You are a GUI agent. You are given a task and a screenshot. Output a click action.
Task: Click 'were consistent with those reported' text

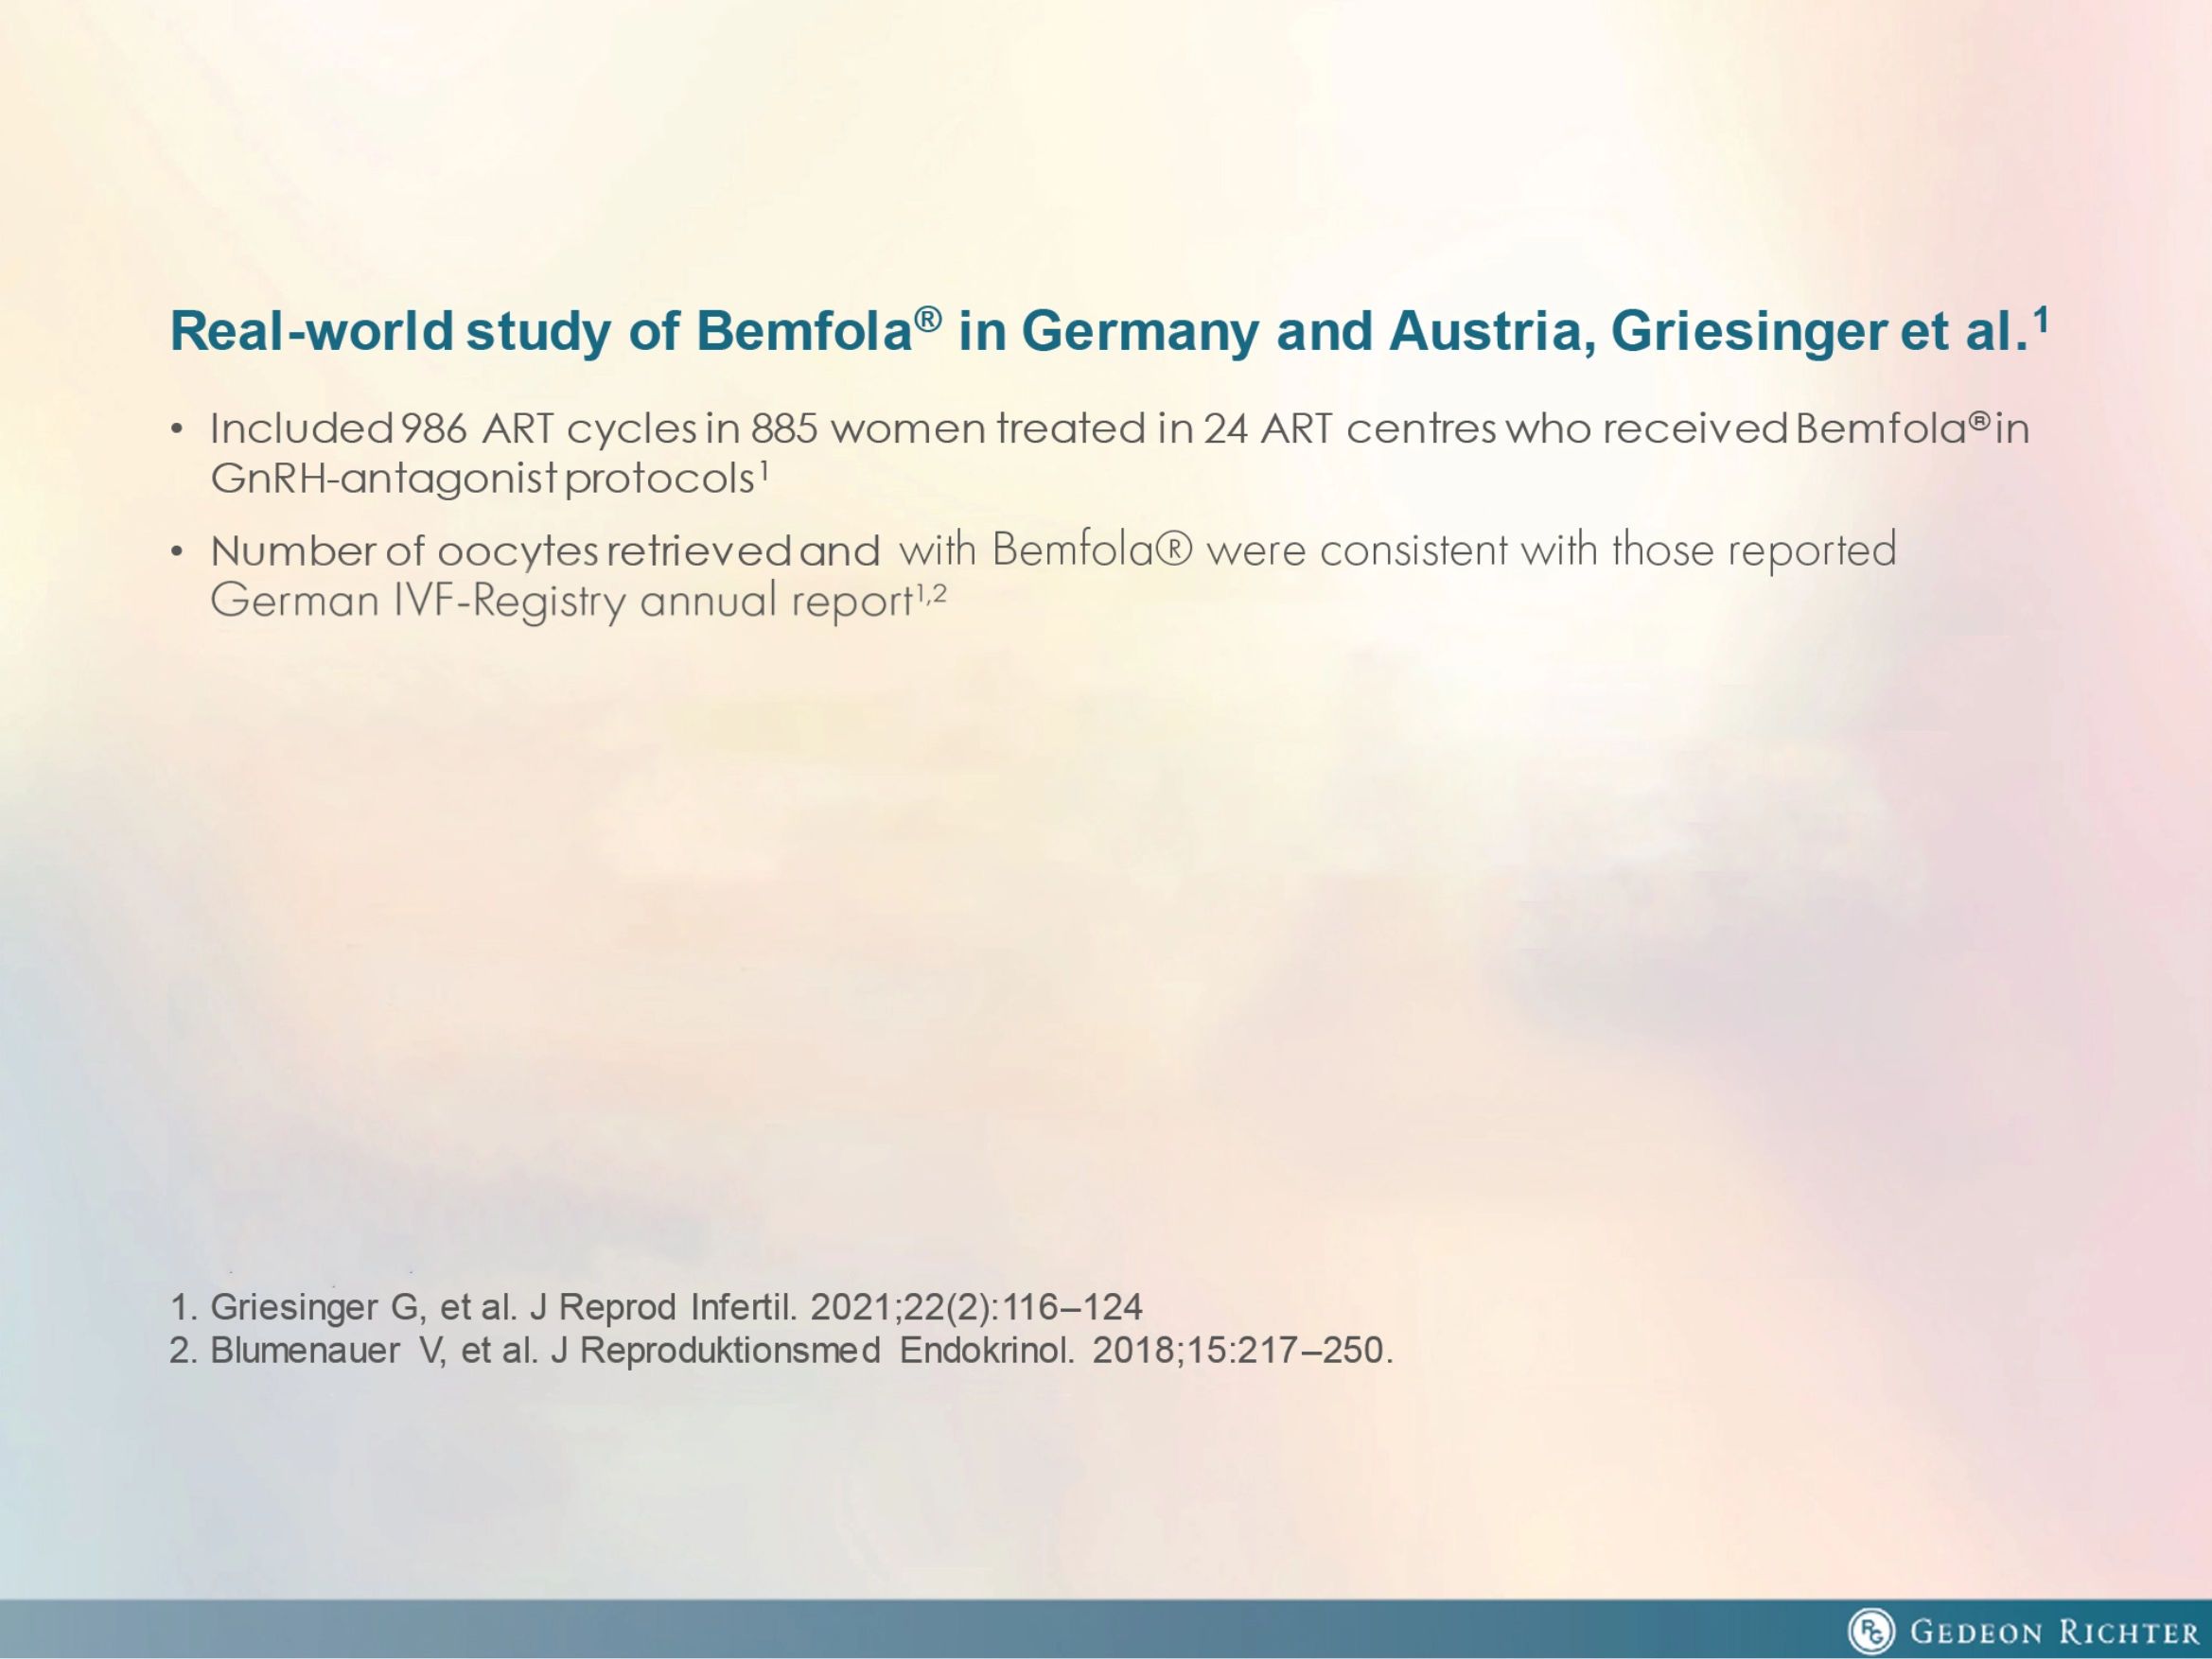pos(1550,551)
